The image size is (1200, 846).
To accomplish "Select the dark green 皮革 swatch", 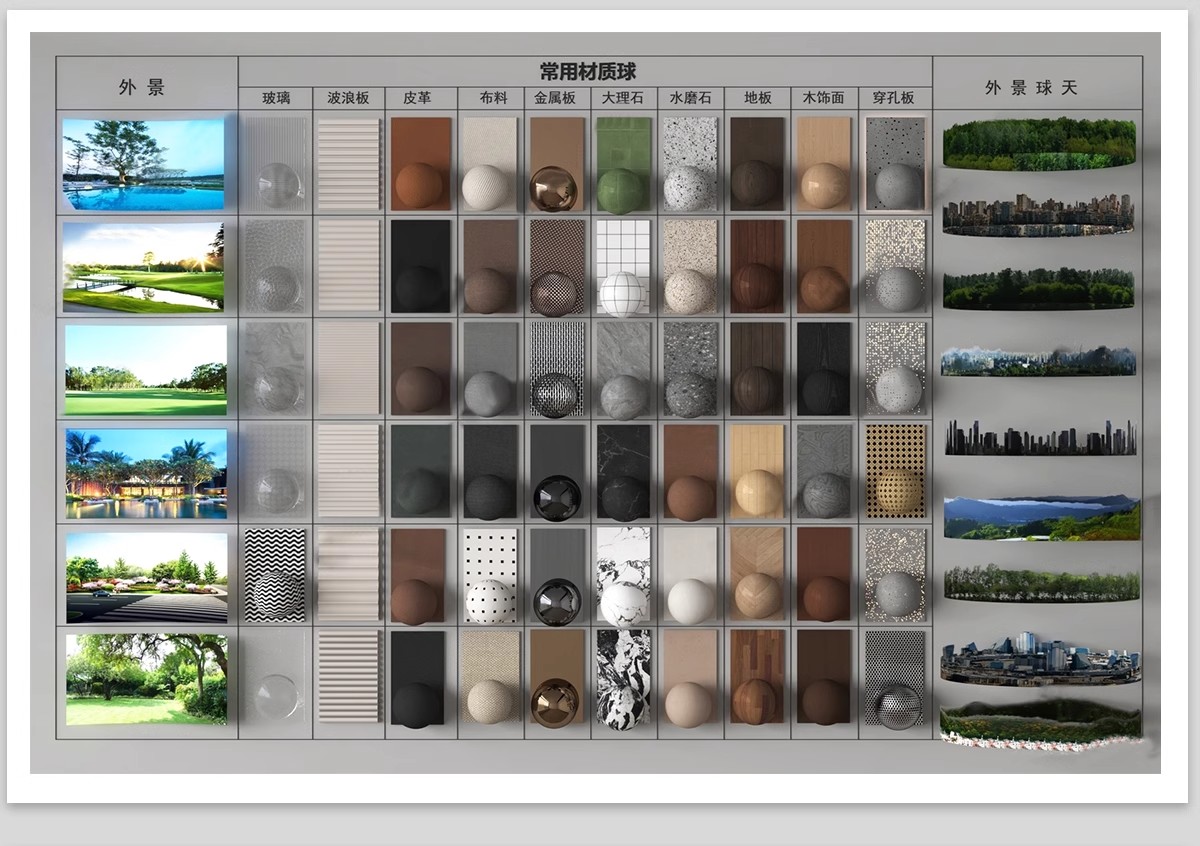I will pyautogui.click(x=418, y=471).
